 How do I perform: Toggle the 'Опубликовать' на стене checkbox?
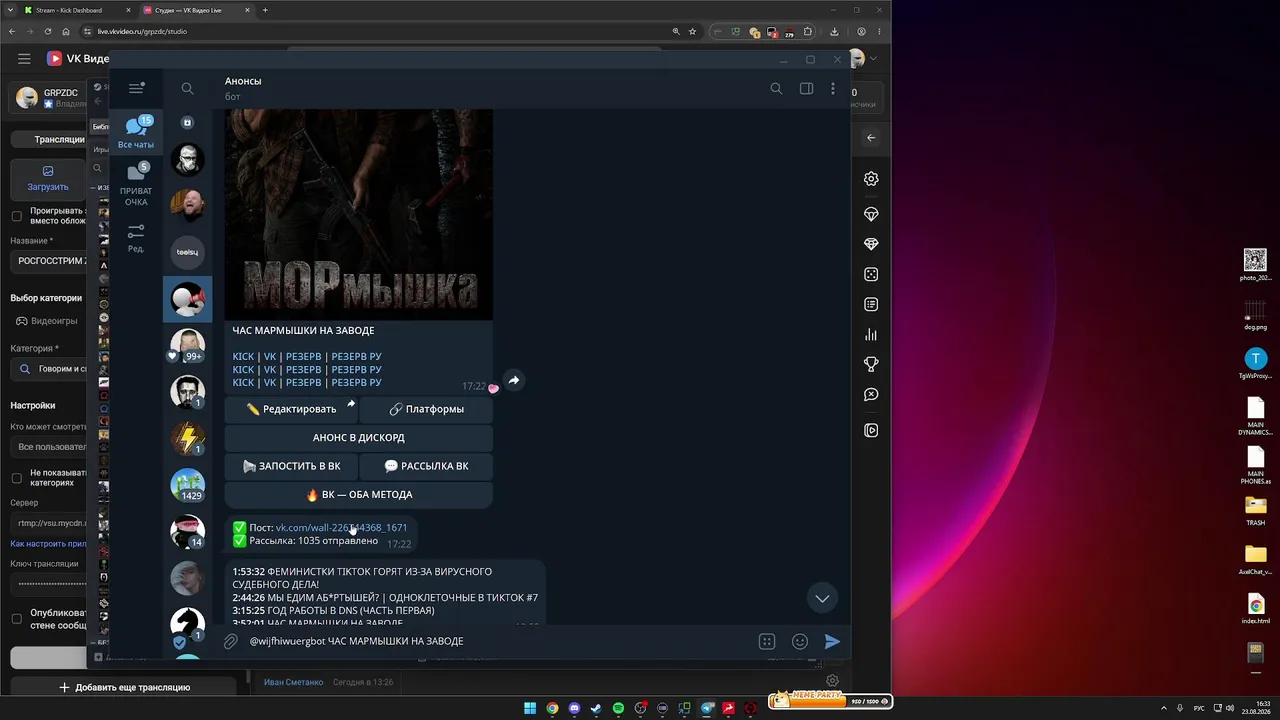pyautogui.click(x=16, y=619)
